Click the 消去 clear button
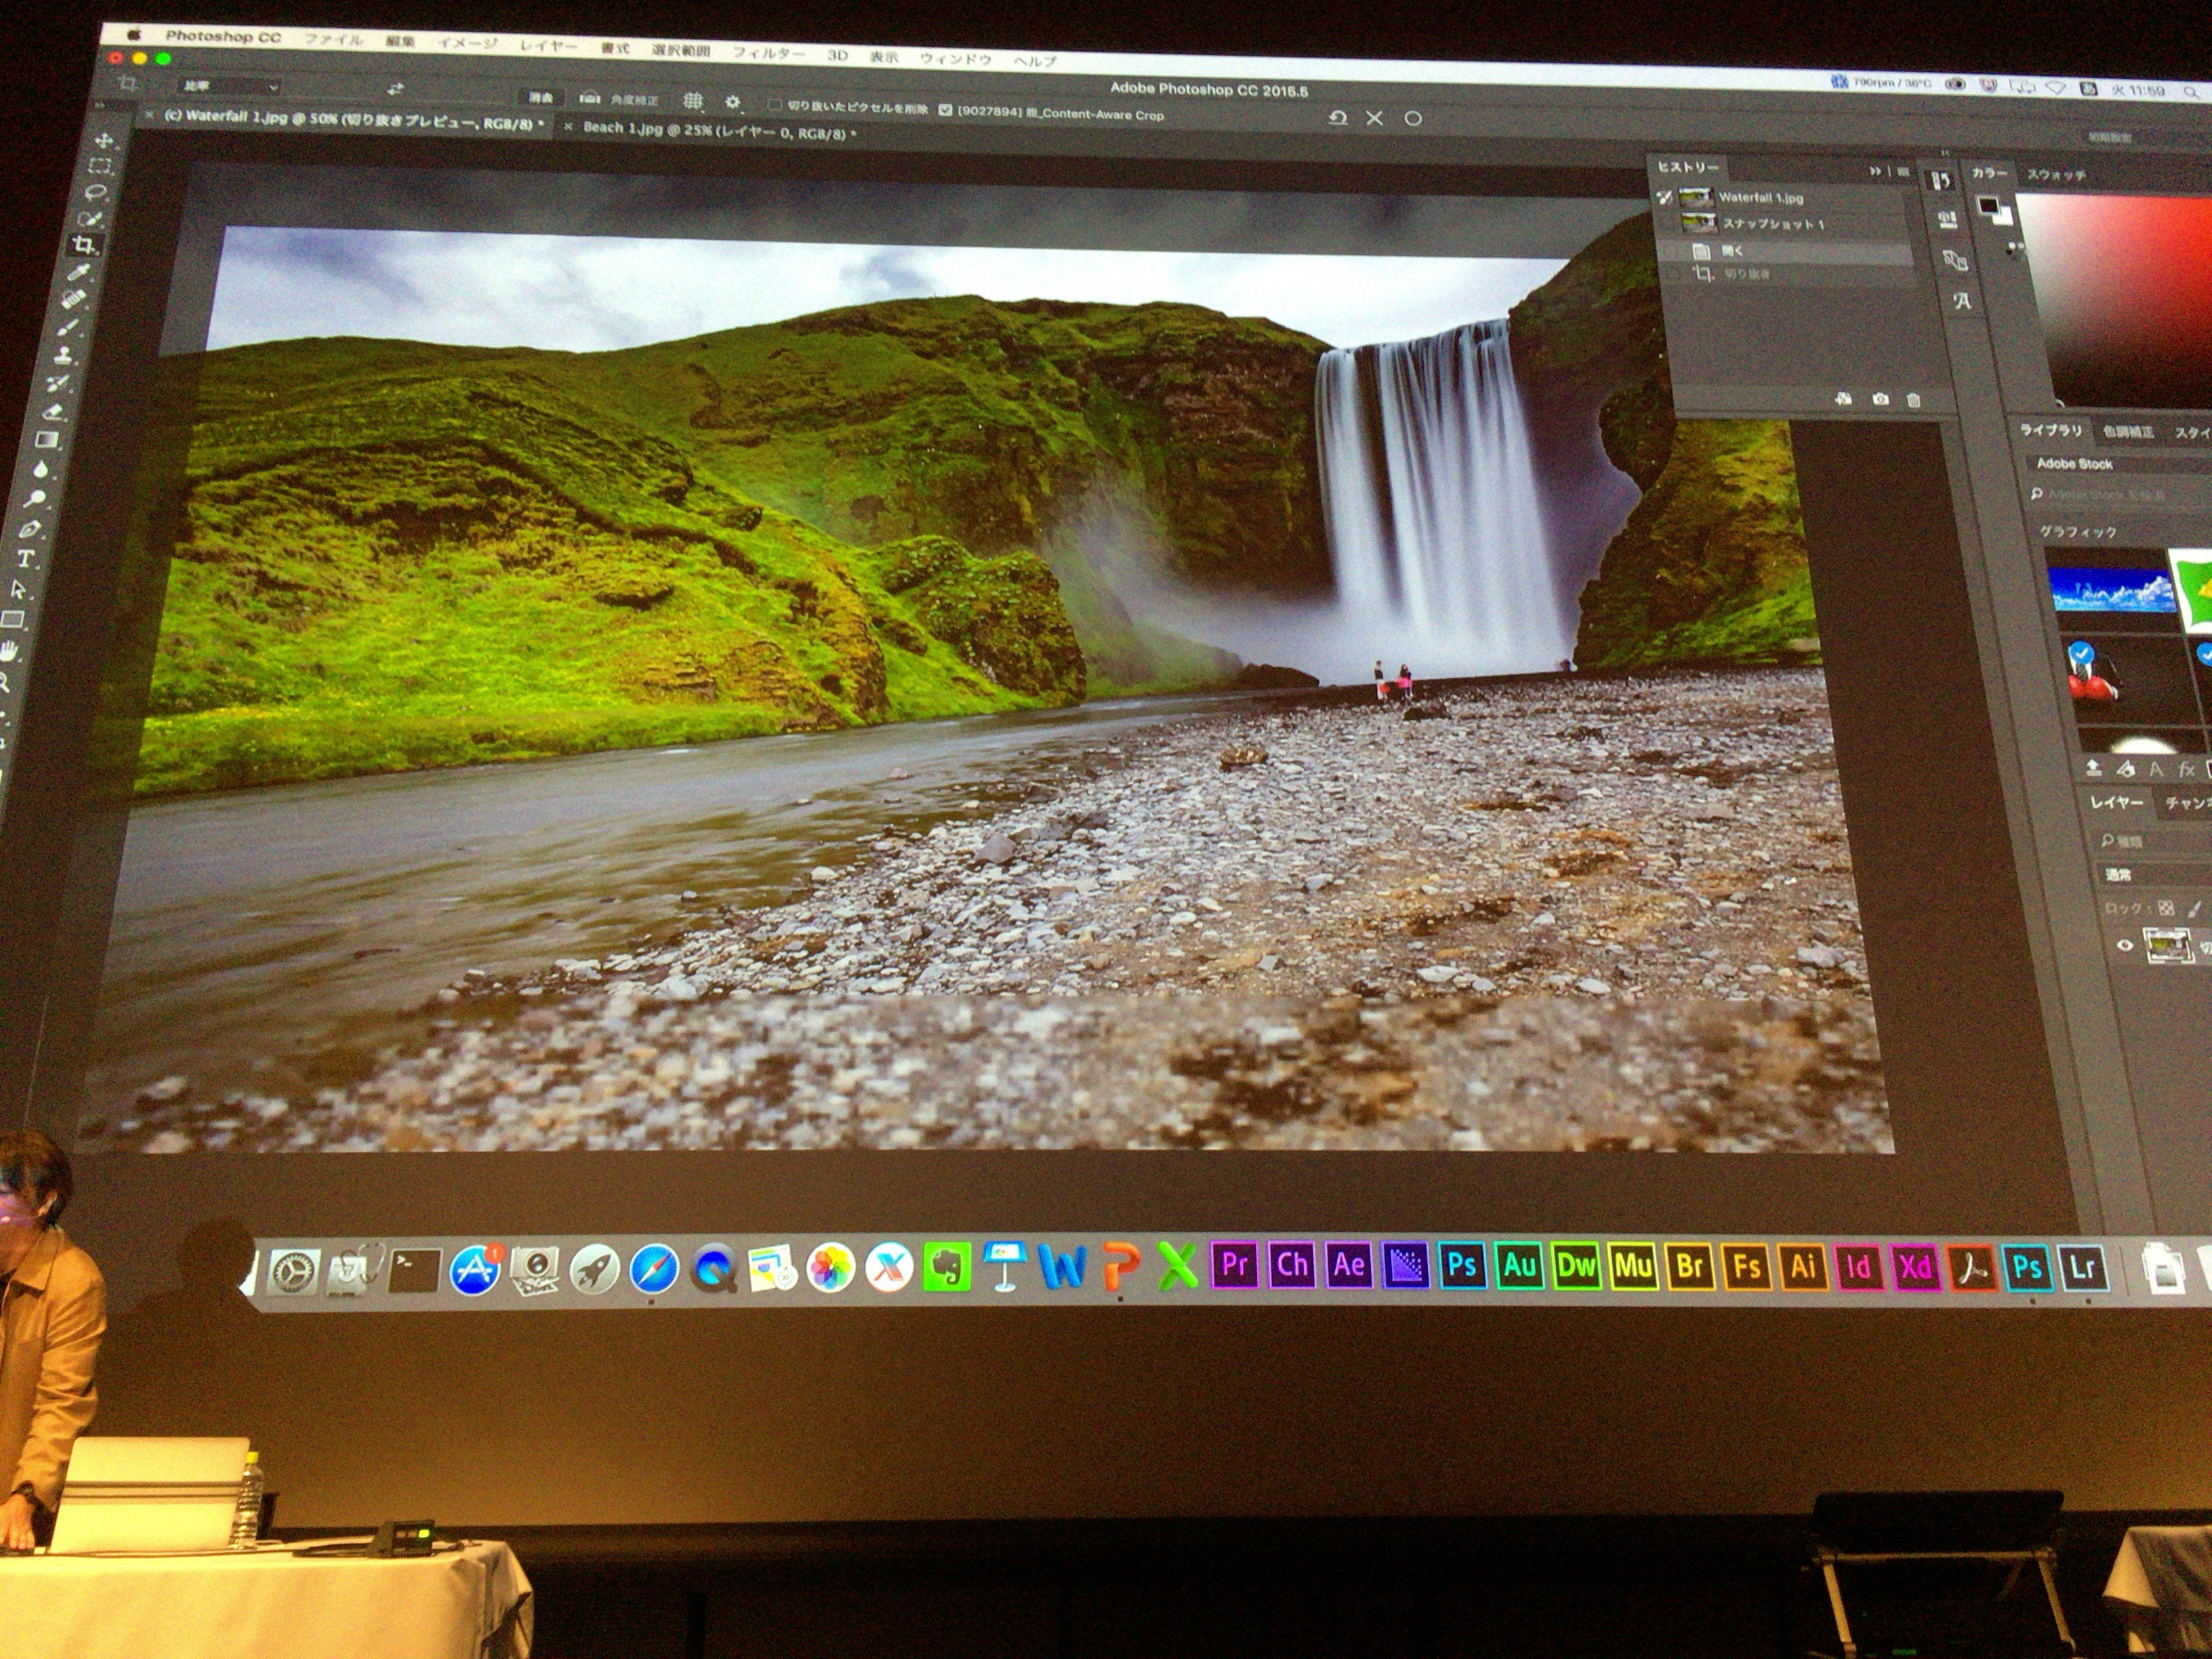Screen dimensions: 2212x1659 (x=541, y=97)
